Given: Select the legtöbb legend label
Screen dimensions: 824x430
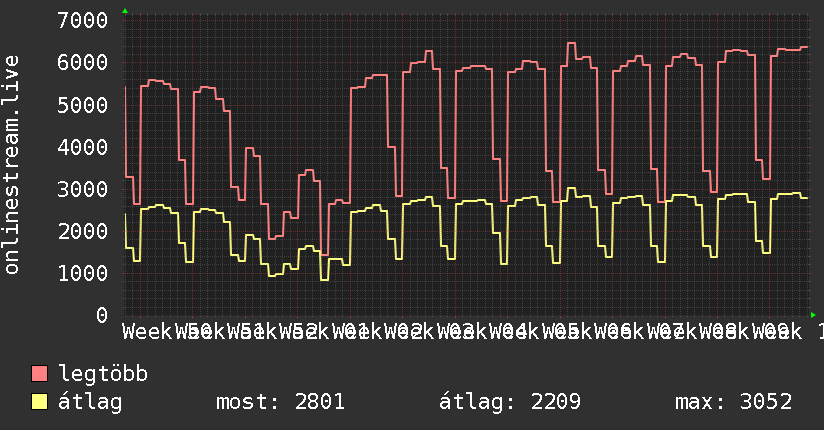Looking at the screenshot, I should coord(103,373).
